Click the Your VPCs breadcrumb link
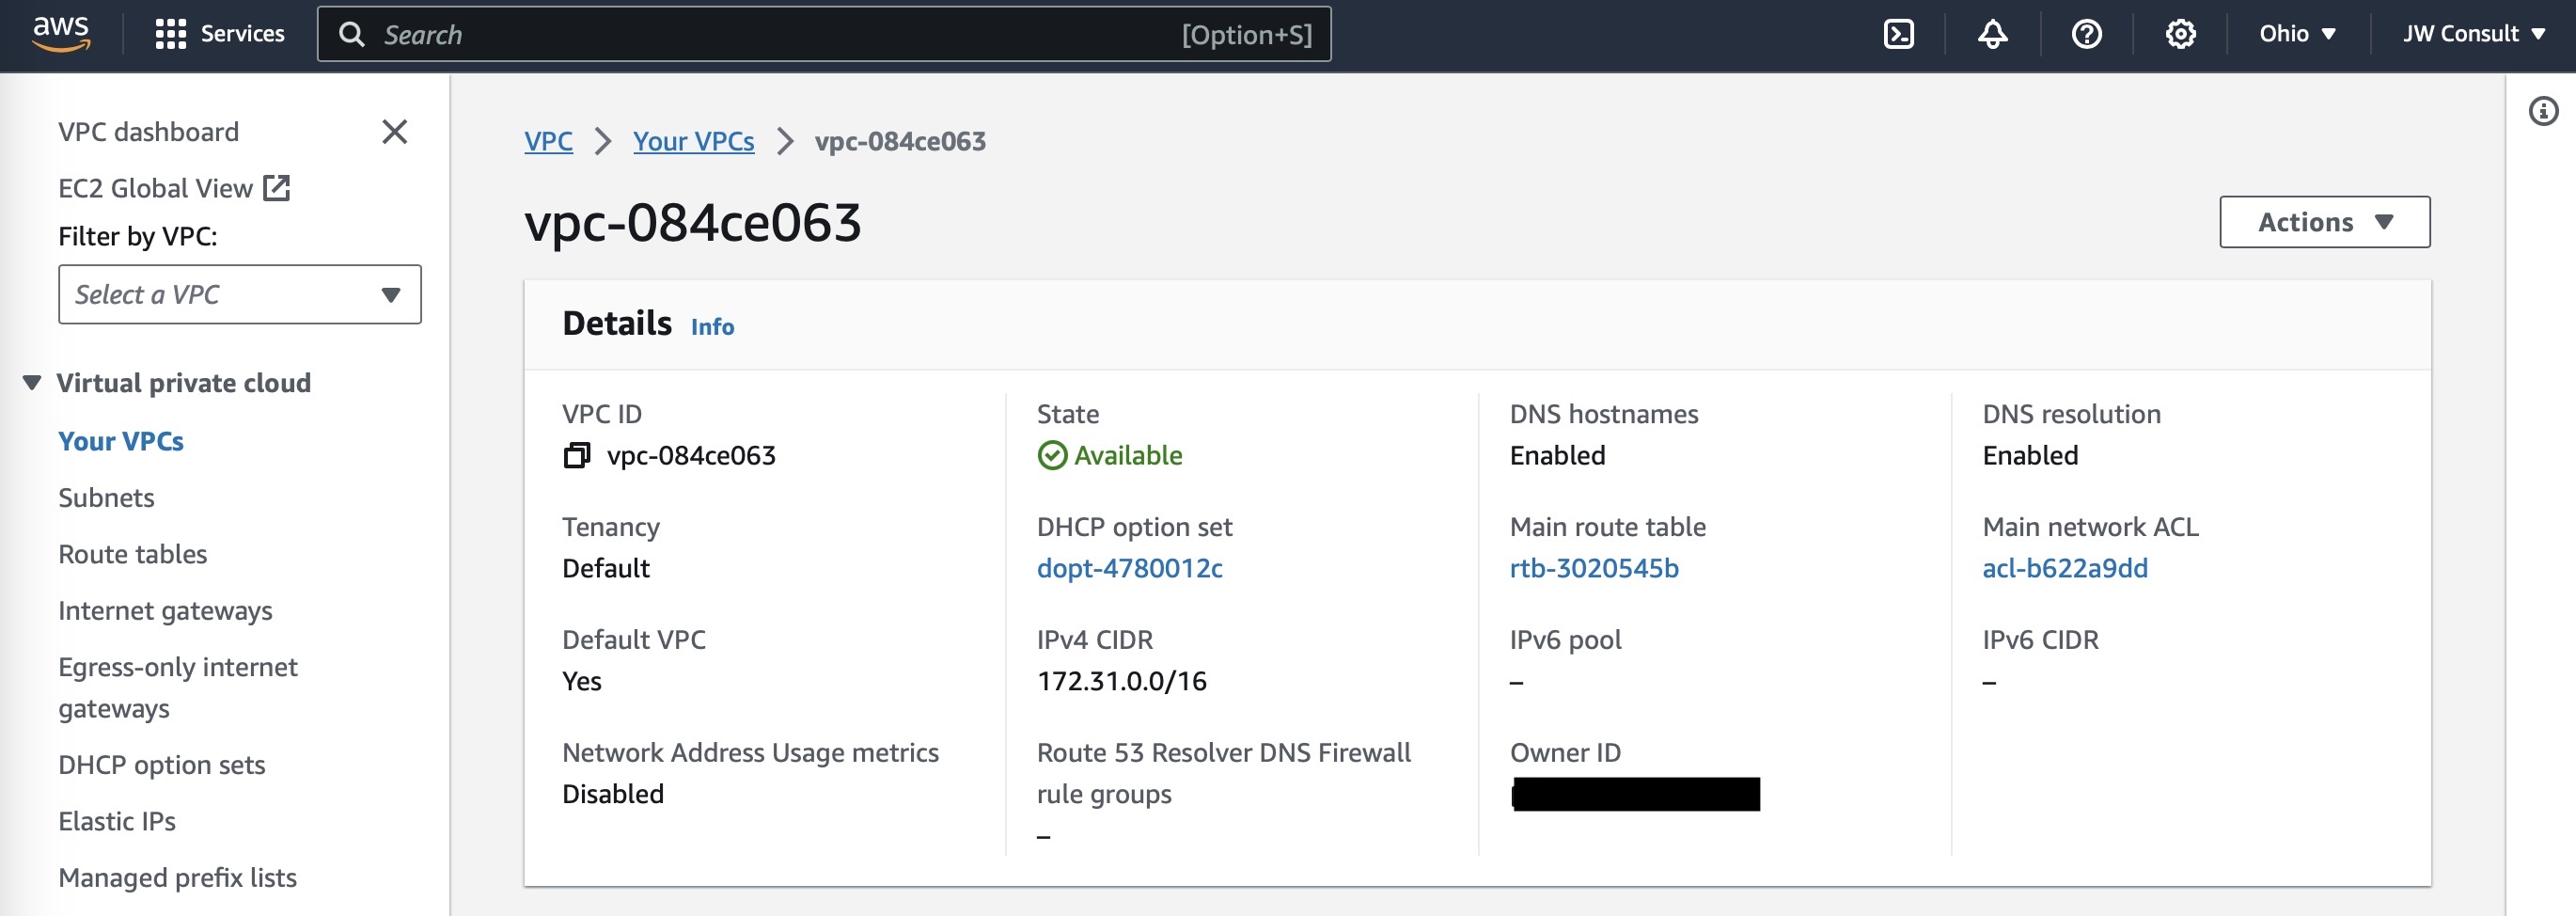 (x=692, y=142)
